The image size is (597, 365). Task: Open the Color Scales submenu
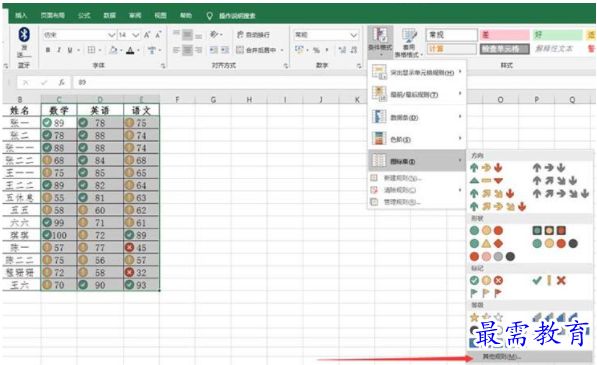pos(417,139)
